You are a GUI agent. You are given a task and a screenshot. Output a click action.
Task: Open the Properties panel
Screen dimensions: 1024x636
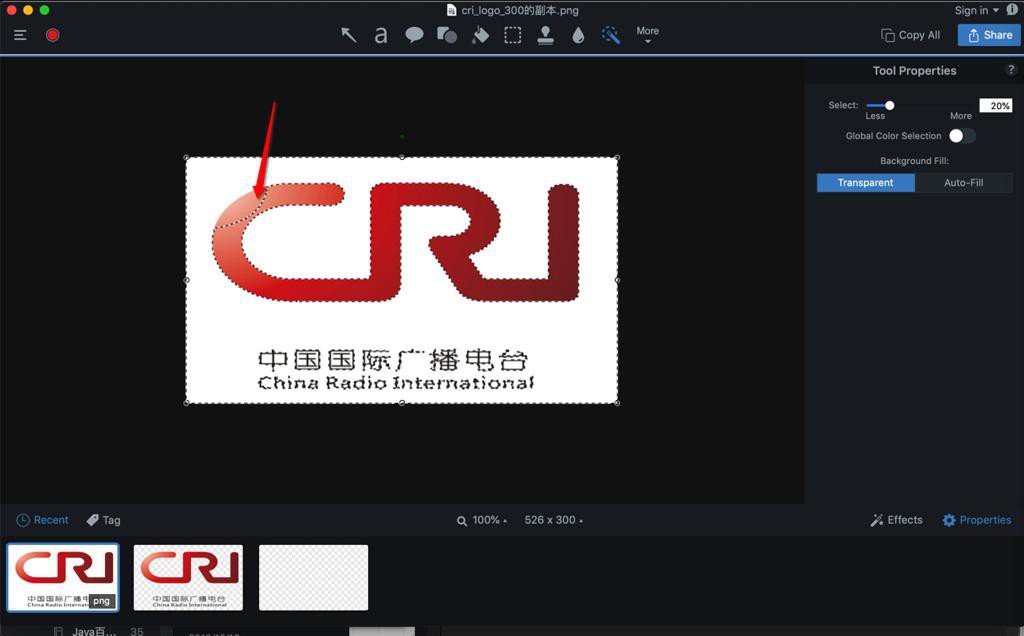(977, 520)
